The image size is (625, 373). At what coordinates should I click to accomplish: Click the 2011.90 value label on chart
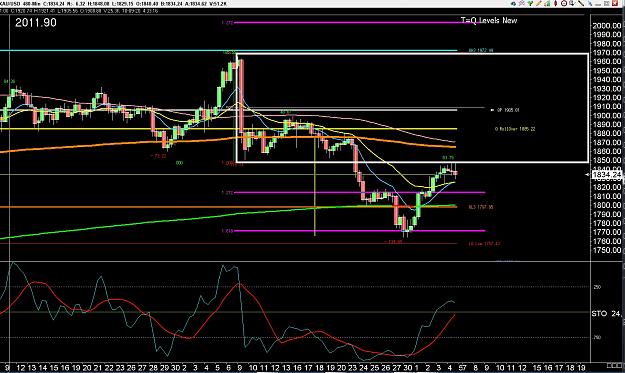36,22
